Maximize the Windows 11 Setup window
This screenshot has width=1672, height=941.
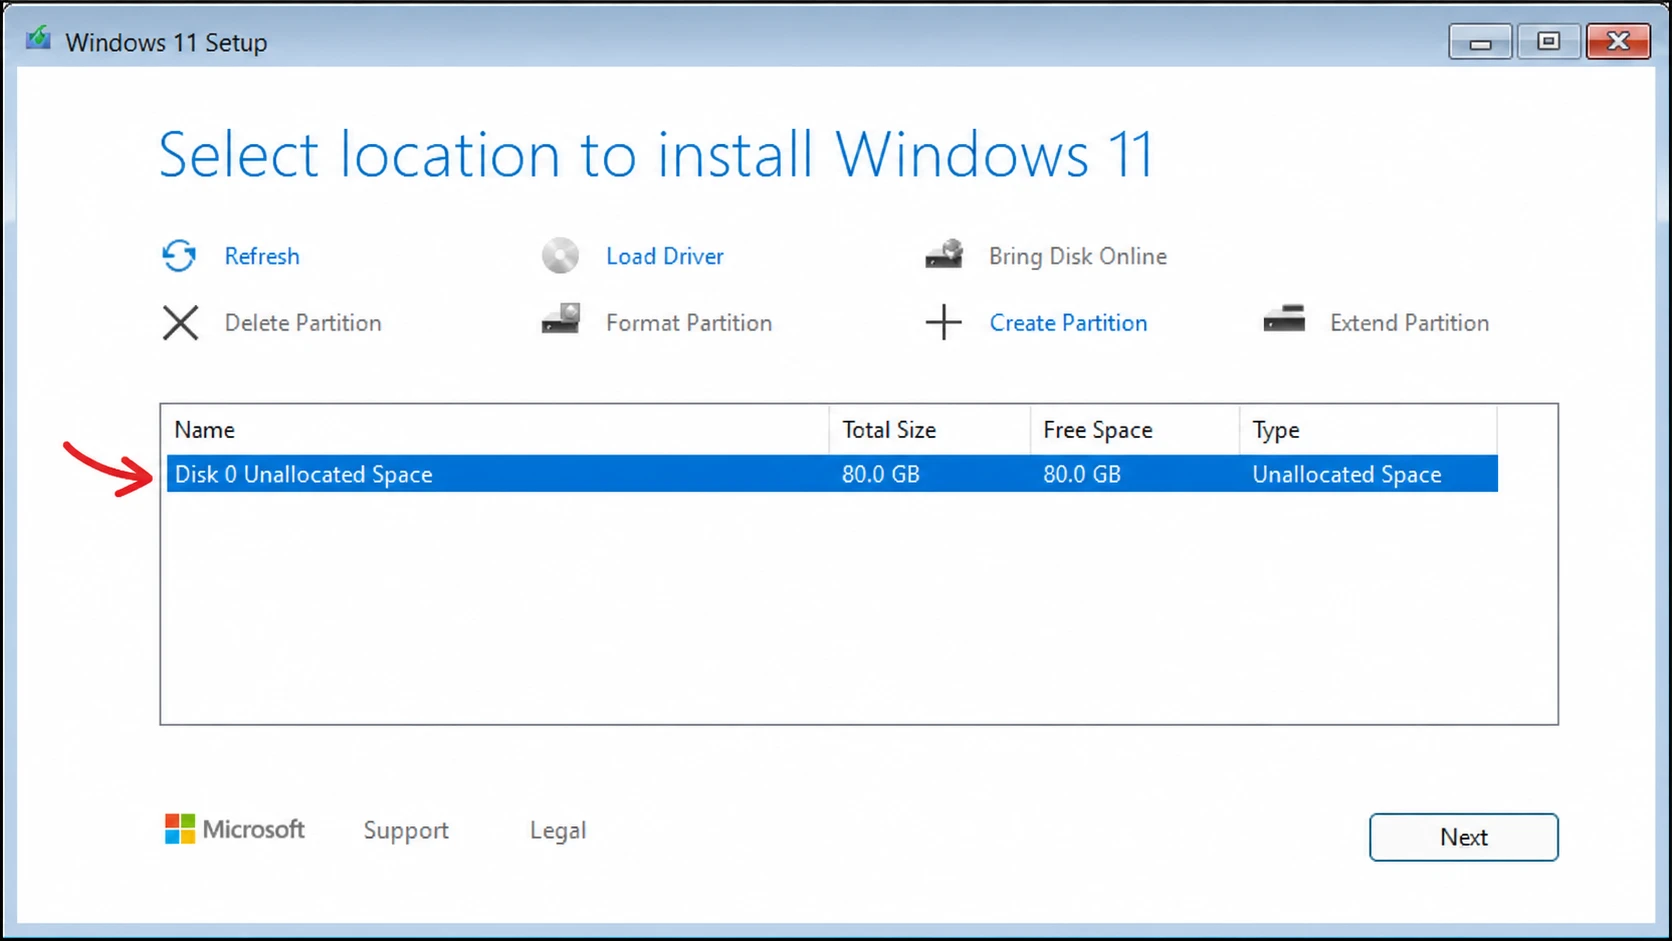(x=1548, y=42)
